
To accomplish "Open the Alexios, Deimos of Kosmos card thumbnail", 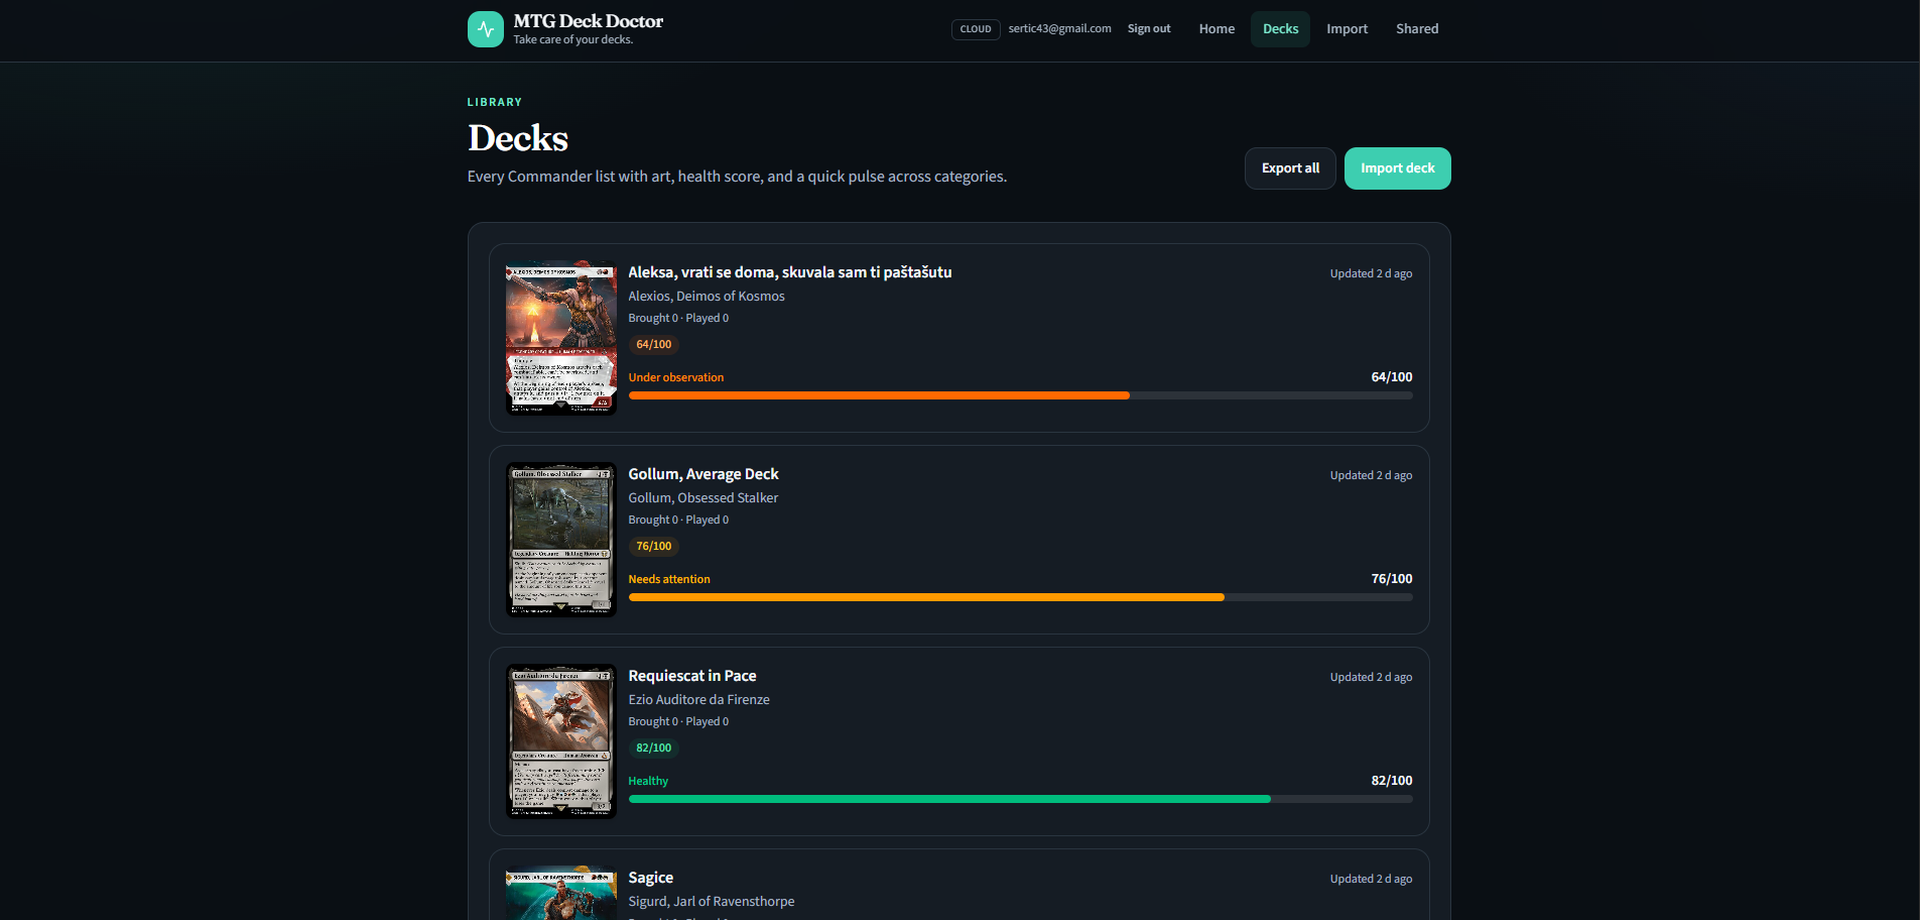I will (x=561, y=338).
